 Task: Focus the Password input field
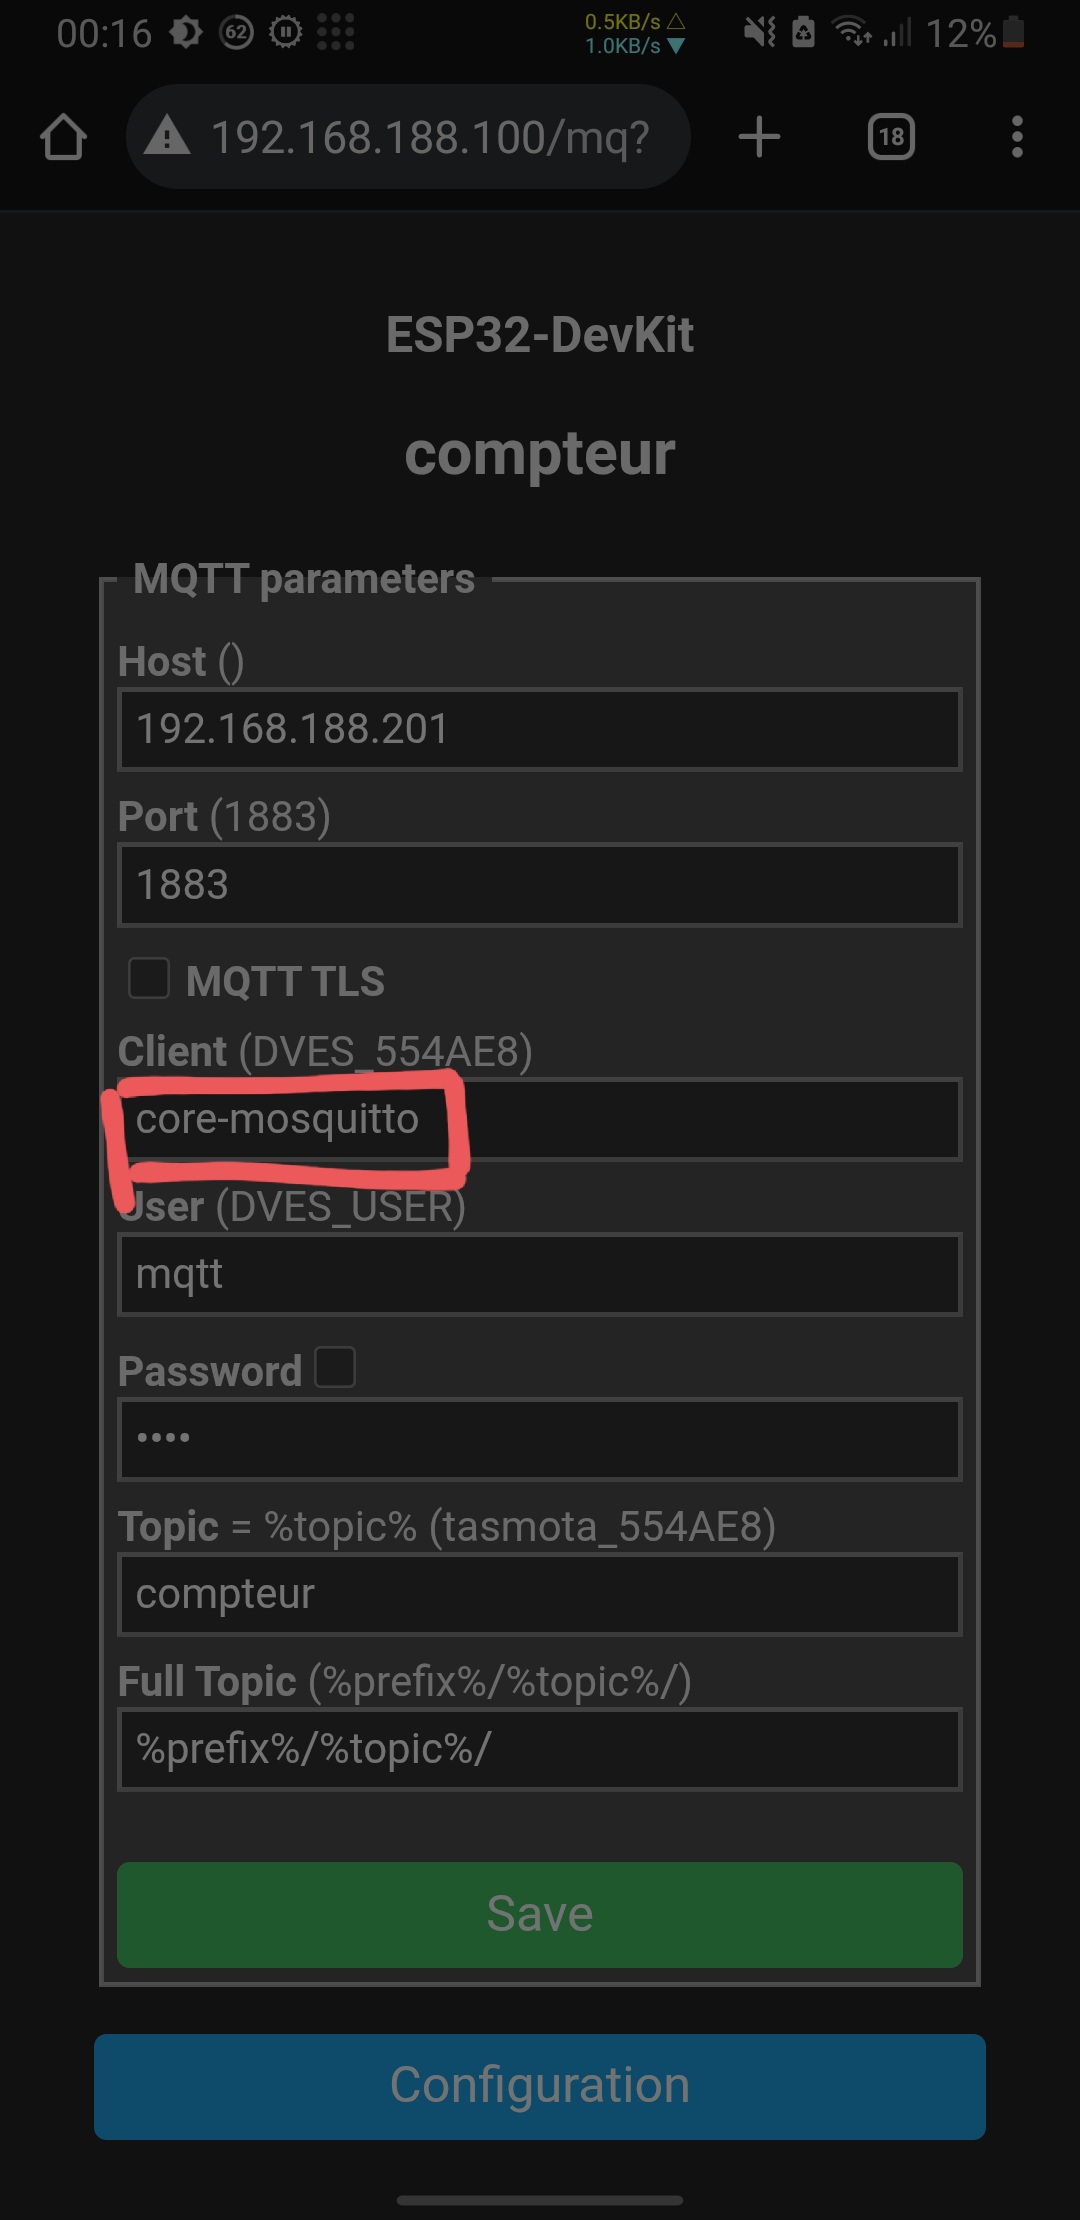click(x=540, y=1439)
